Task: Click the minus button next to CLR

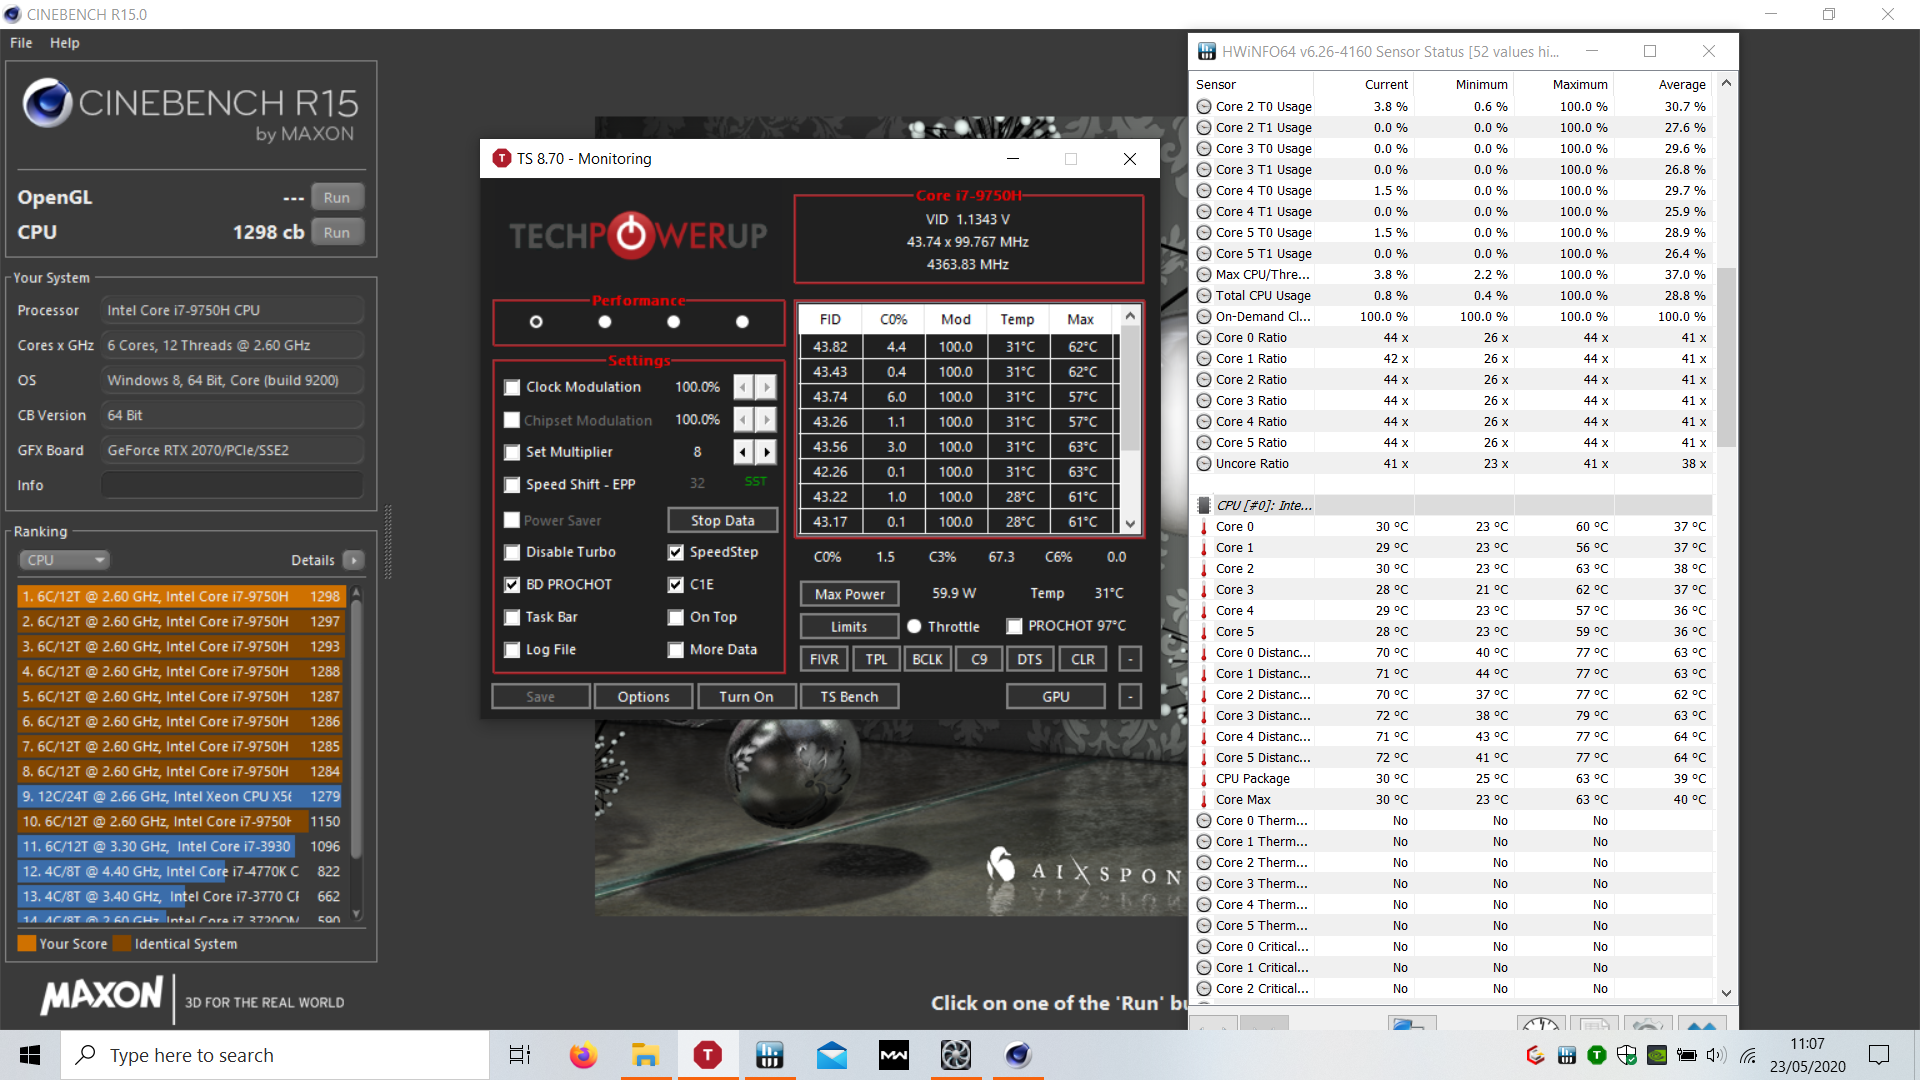Action: coord(1130,659)
